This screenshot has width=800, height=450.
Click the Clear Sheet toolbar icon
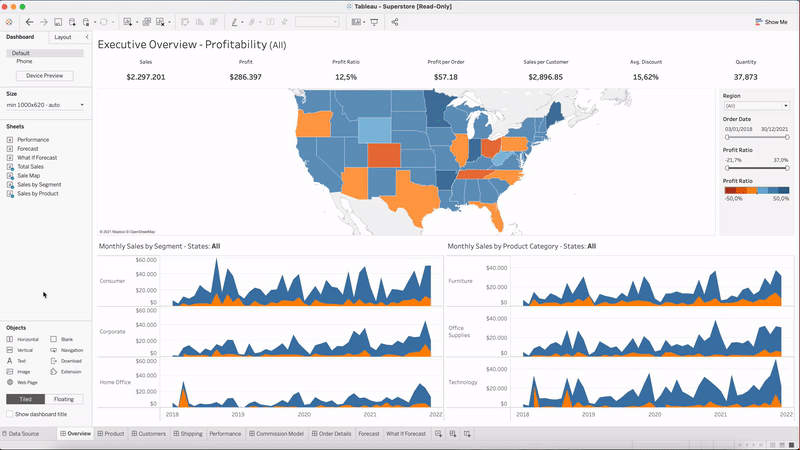(x=160, y=22)
